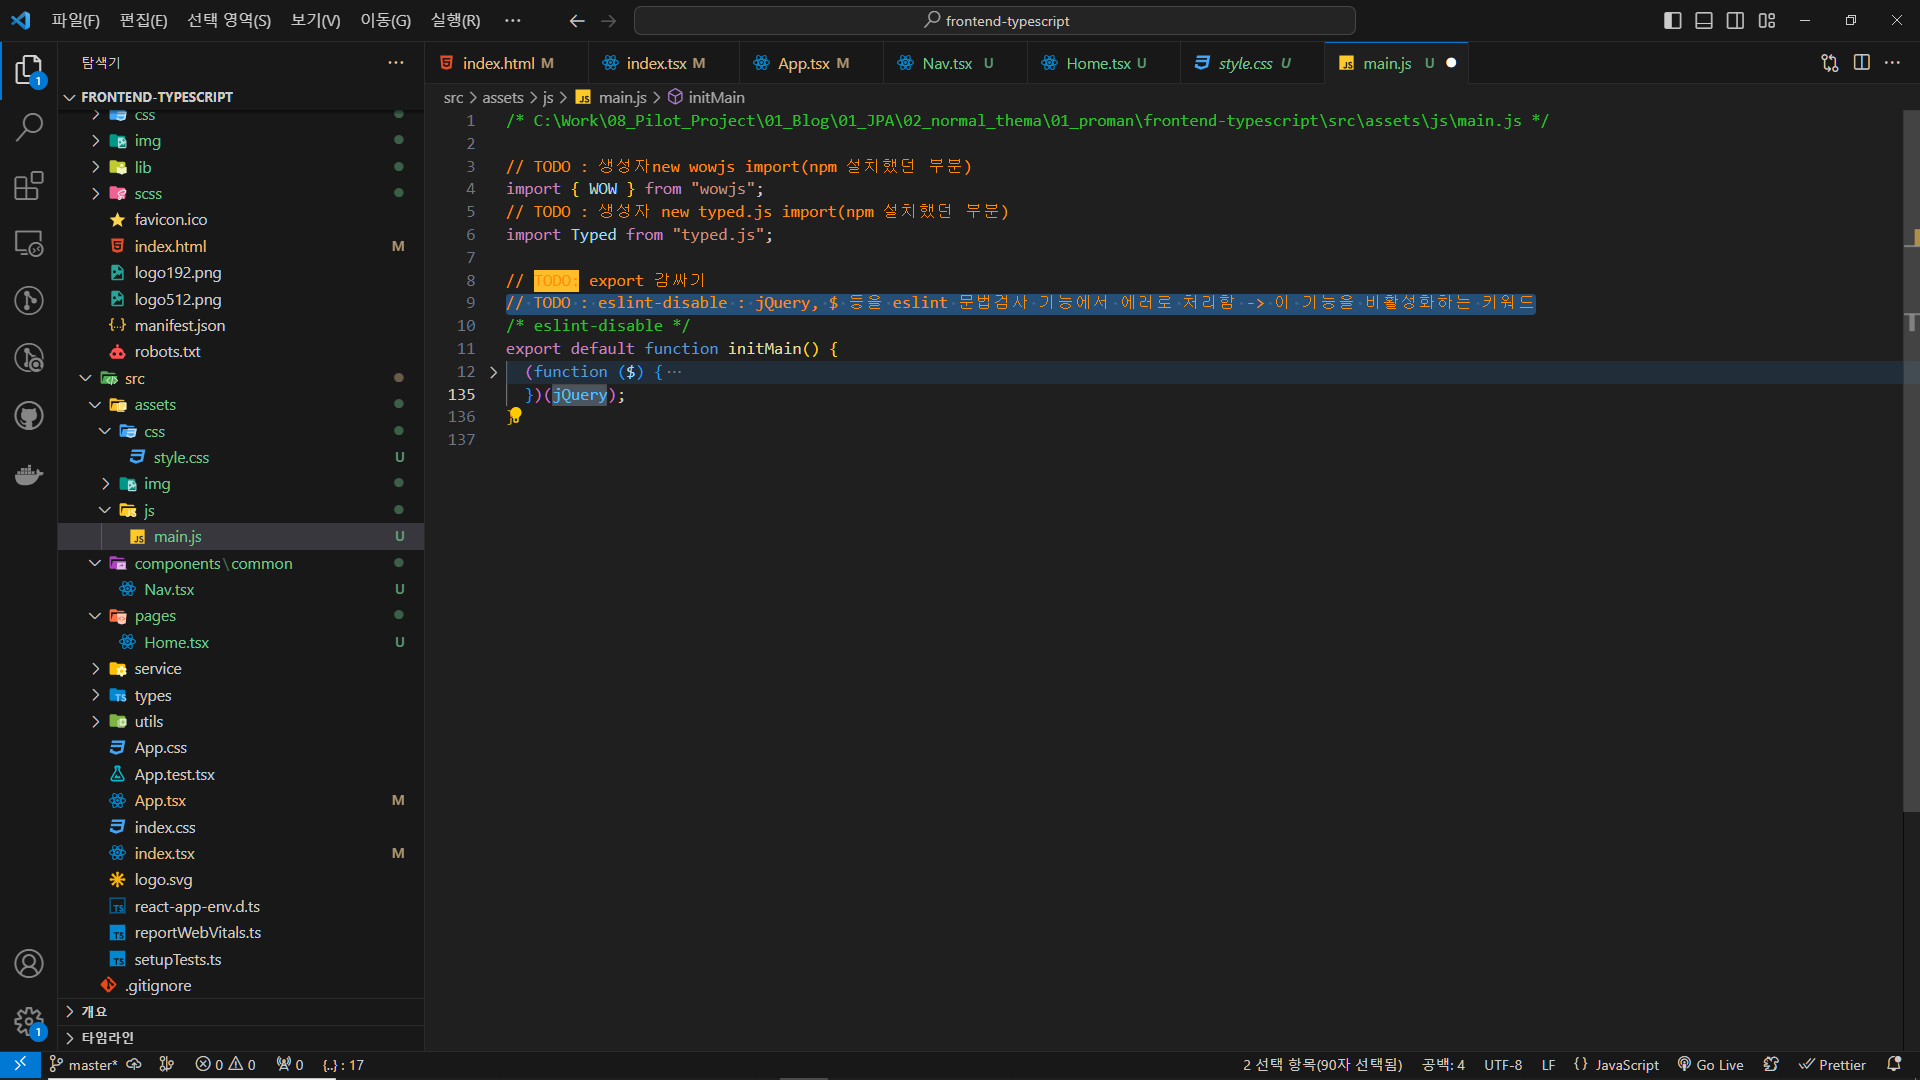Toggle the bottom panel layout button
Viewport: 1920px width, 1080px height.
[x=1704, y=20]
